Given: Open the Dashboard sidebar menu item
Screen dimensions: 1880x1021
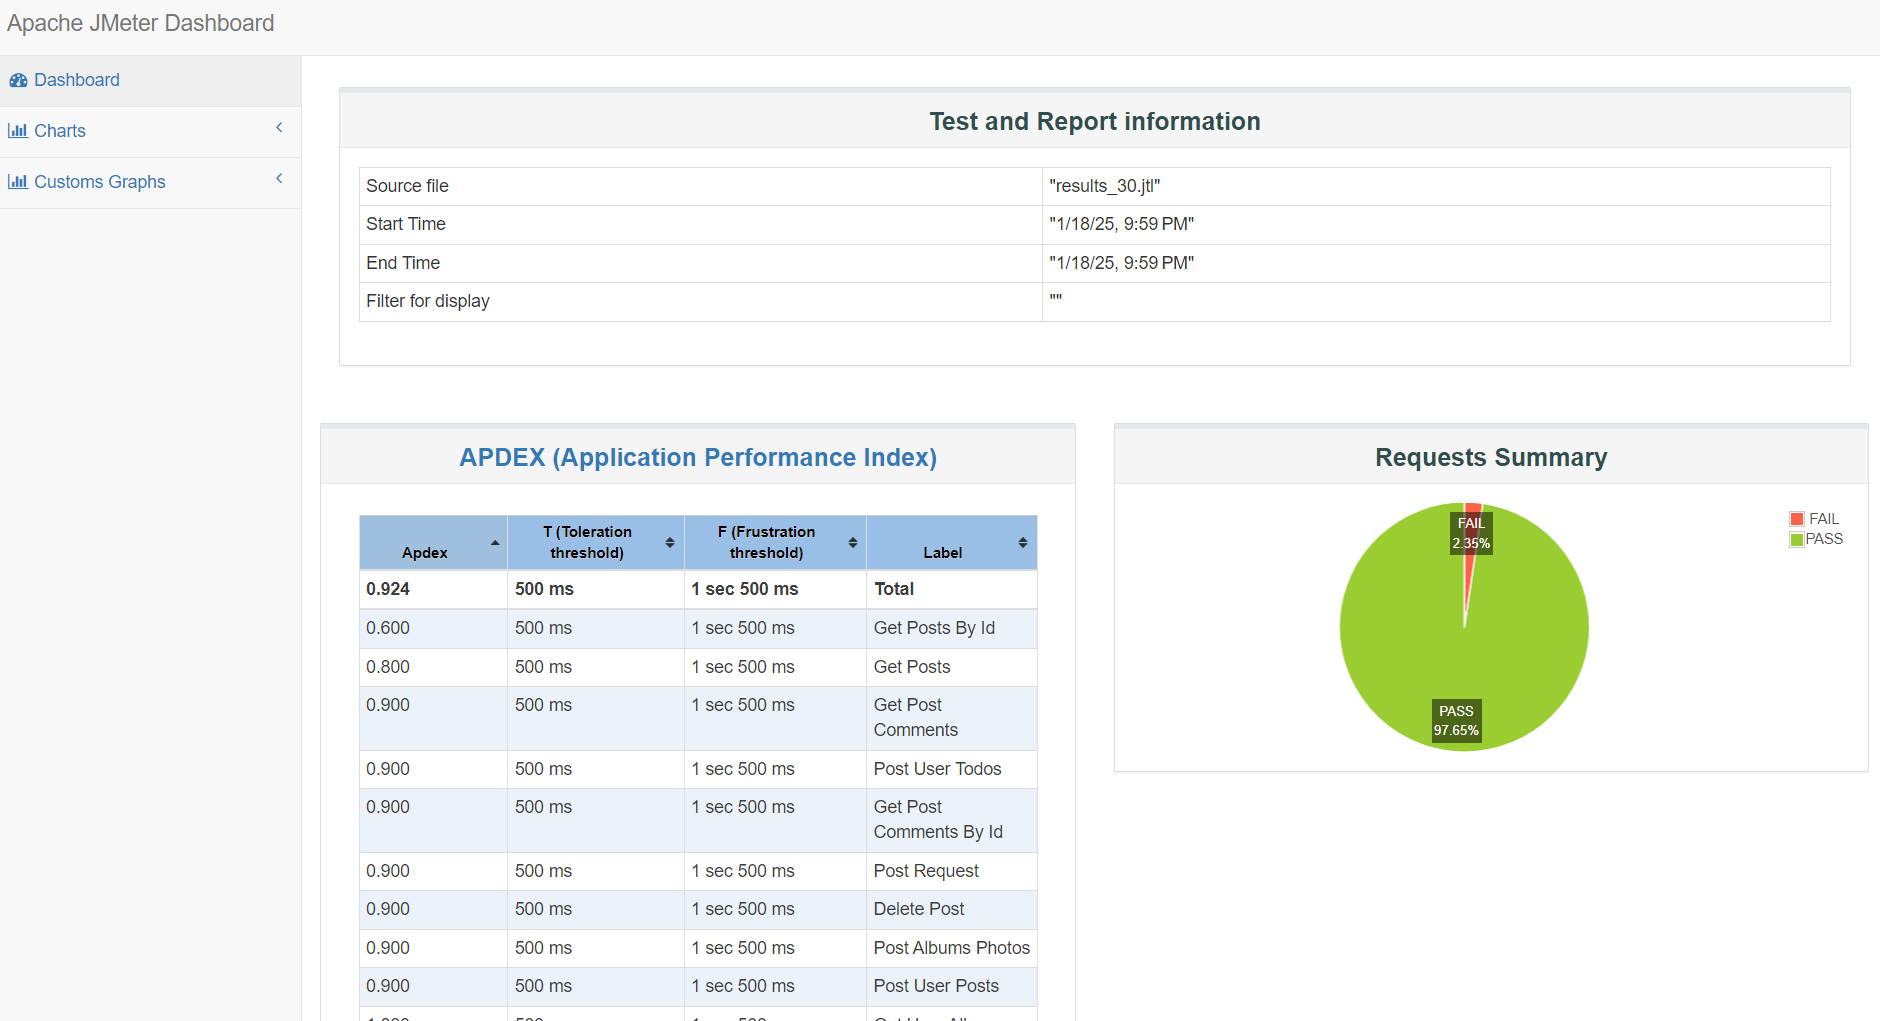Looking at the screenshot, I should [76, 79].
